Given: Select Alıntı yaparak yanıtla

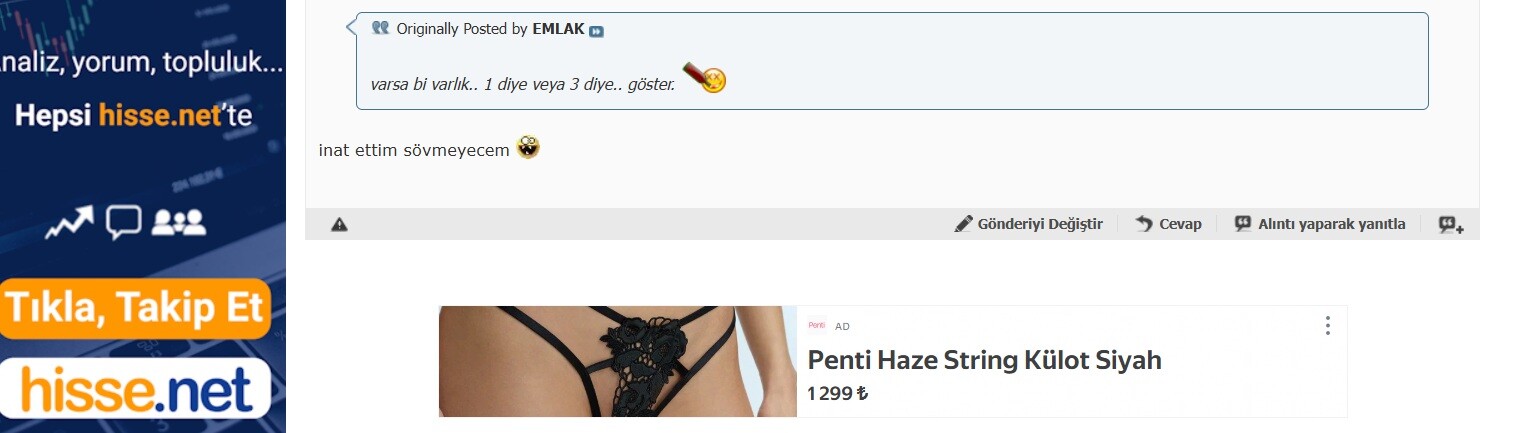Looking at the screenshot, I should [1319, 224].
